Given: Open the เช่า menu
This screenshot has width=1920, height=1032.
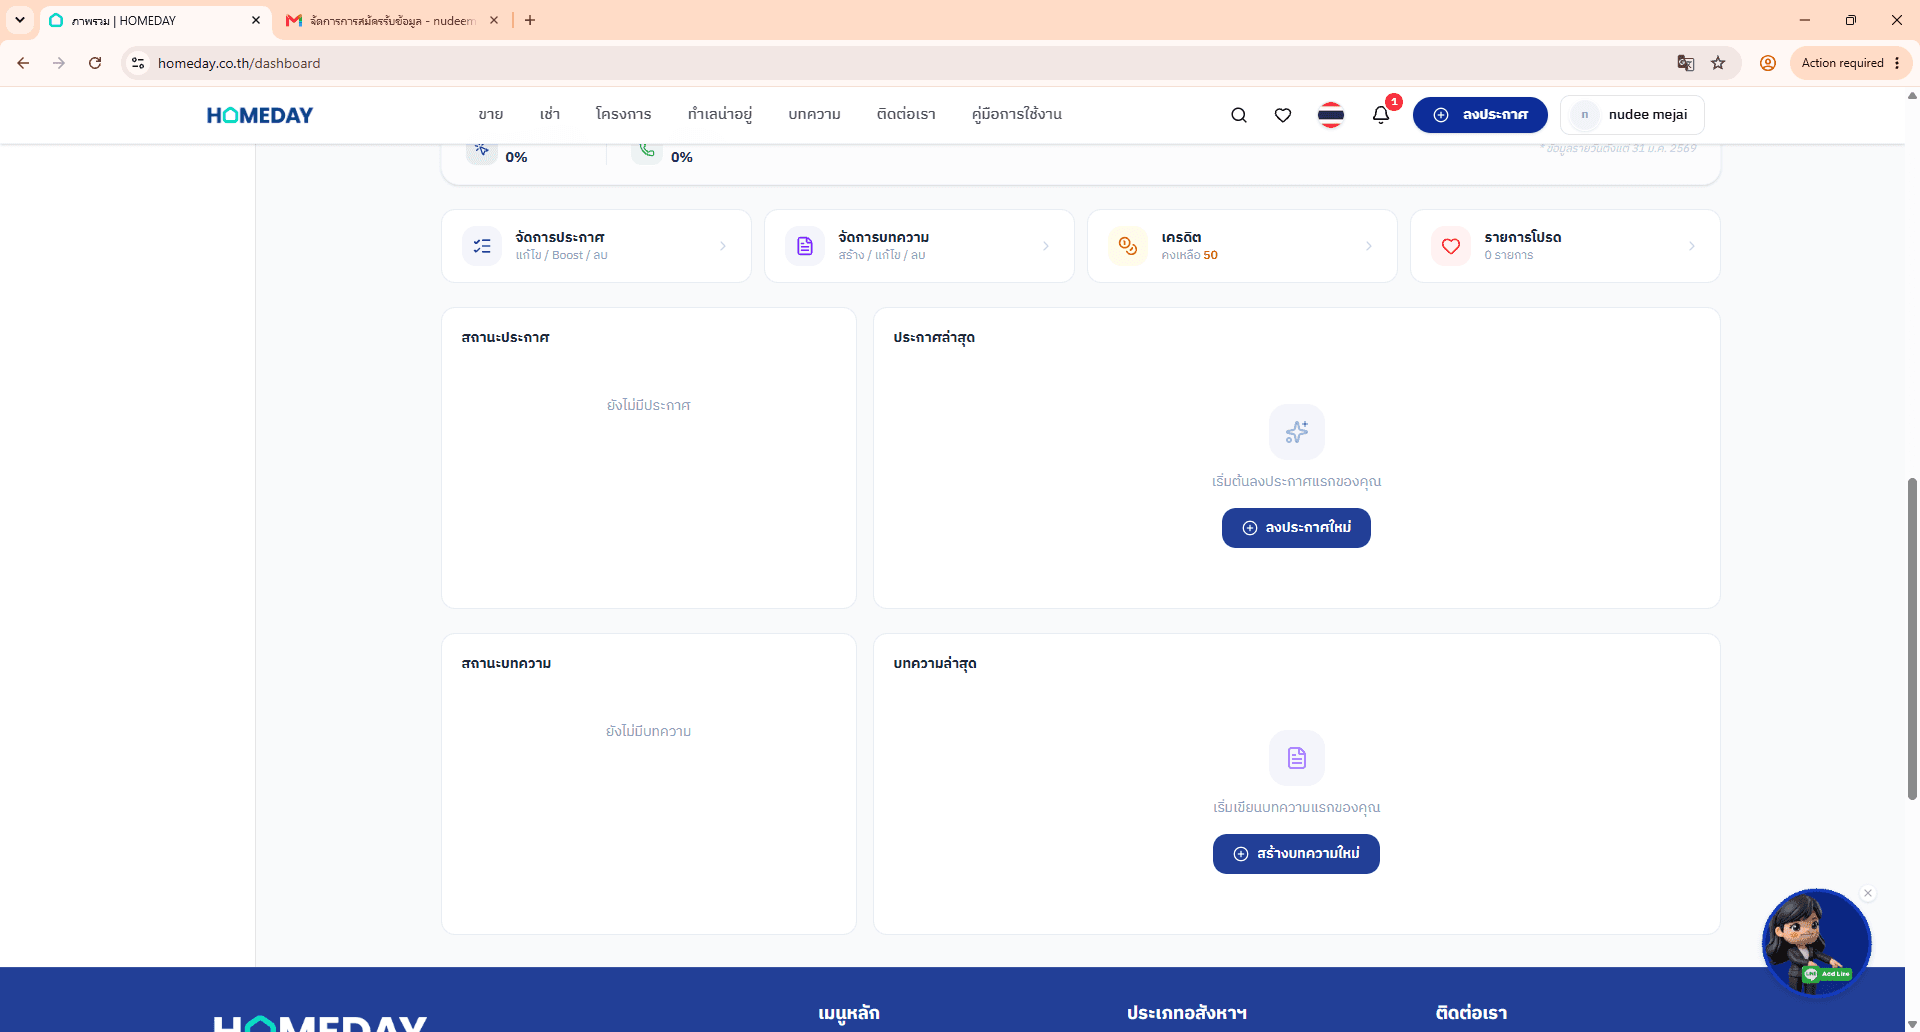Looking at the screenshot, I should coord(549,115).
